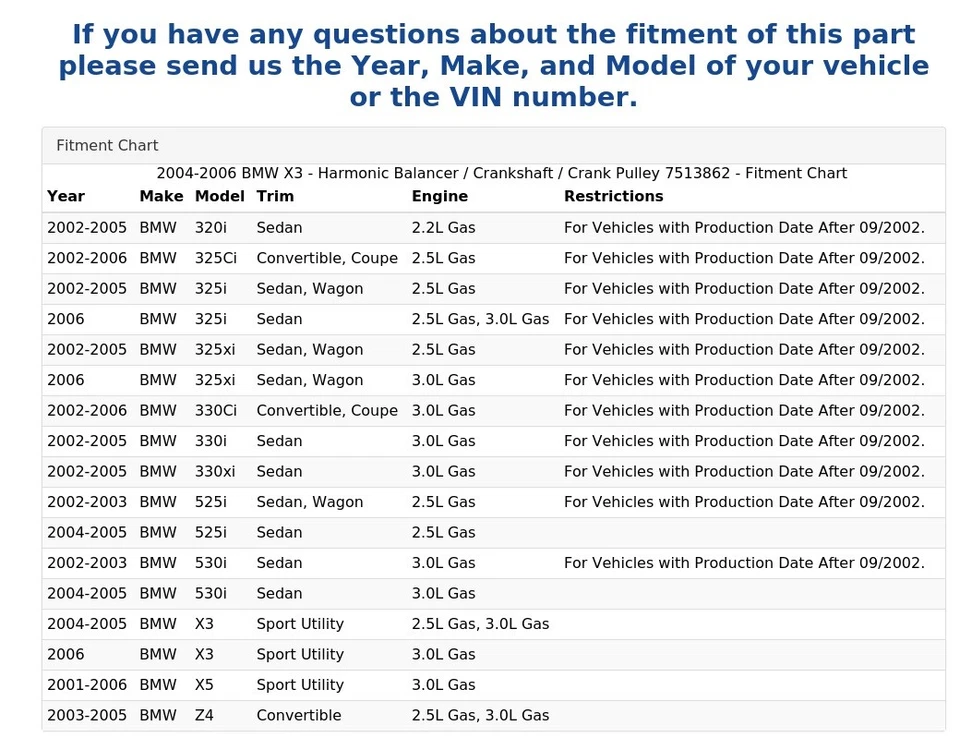Viewport: 960px width, 750px height.
Task: Click the Fitment Chart panel header
Action: pyautogui.click(x=107, y=145)
